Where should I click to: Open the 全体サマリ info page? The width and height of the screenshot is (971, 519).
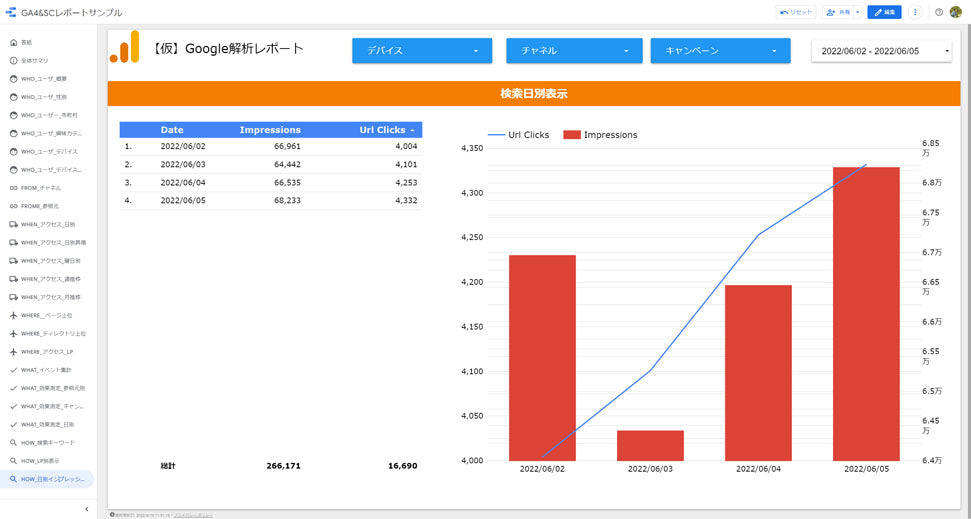(x=35, y=60)
